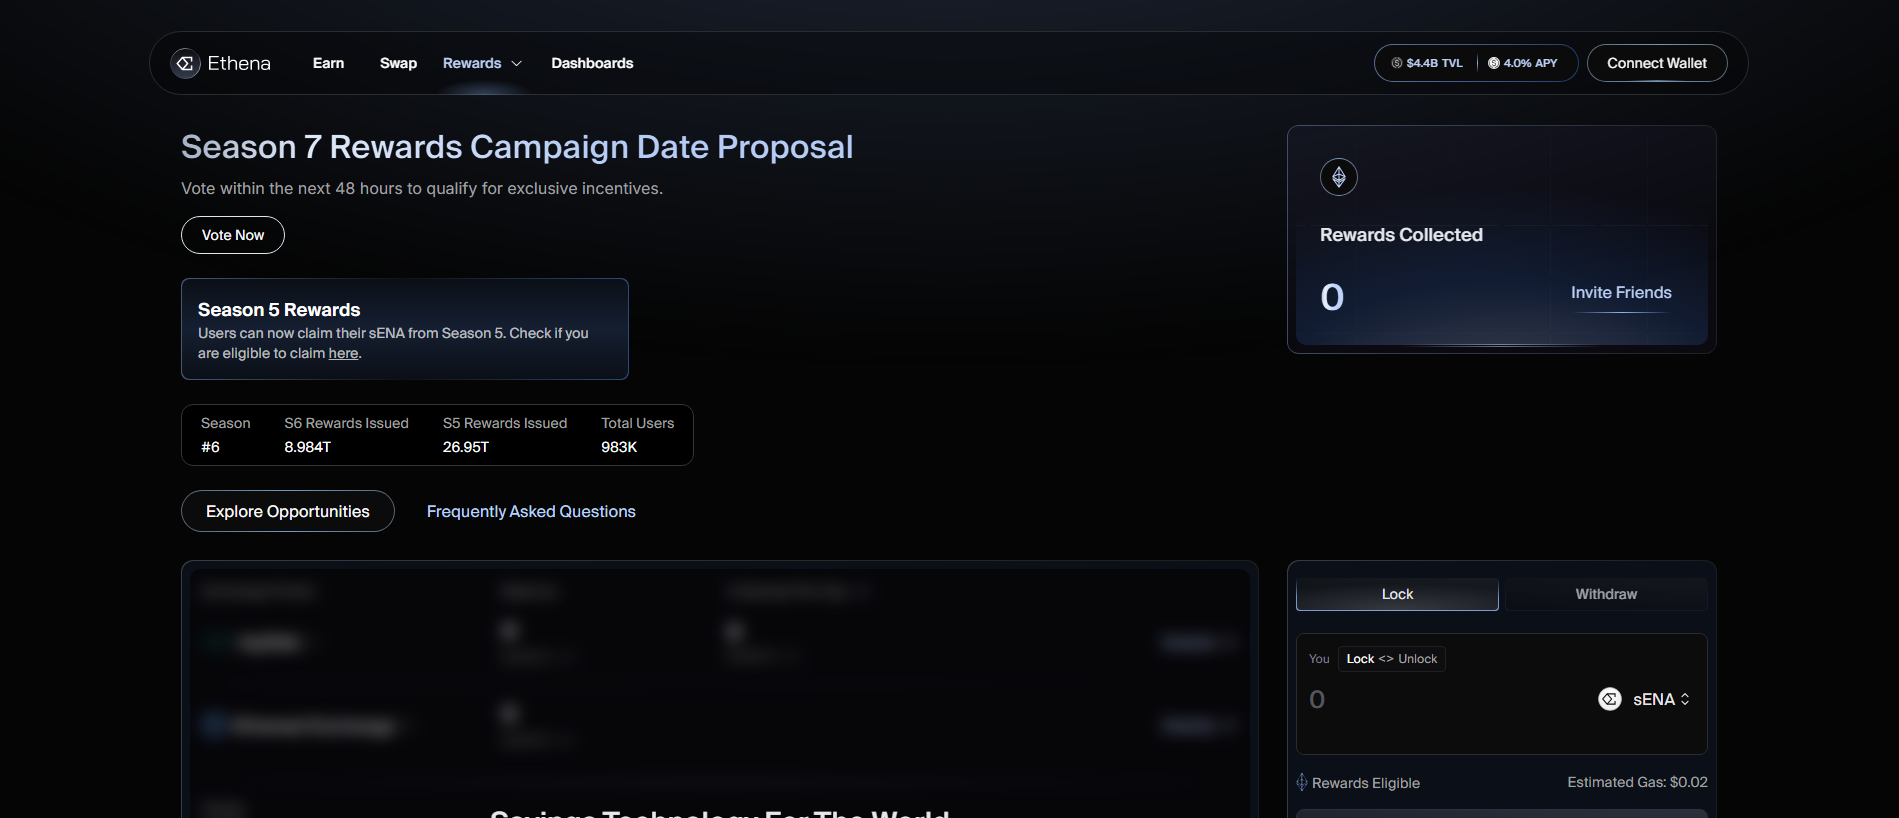Screen dimensions: 1899x818
Task: Click Connect Wallet button
Action: [x=1657, y=63]
